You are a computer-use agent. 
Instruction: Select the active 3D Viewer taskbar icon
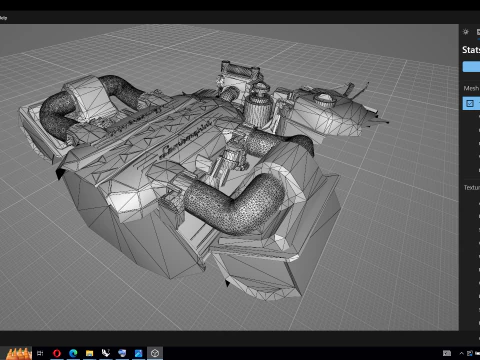[155, 353]
